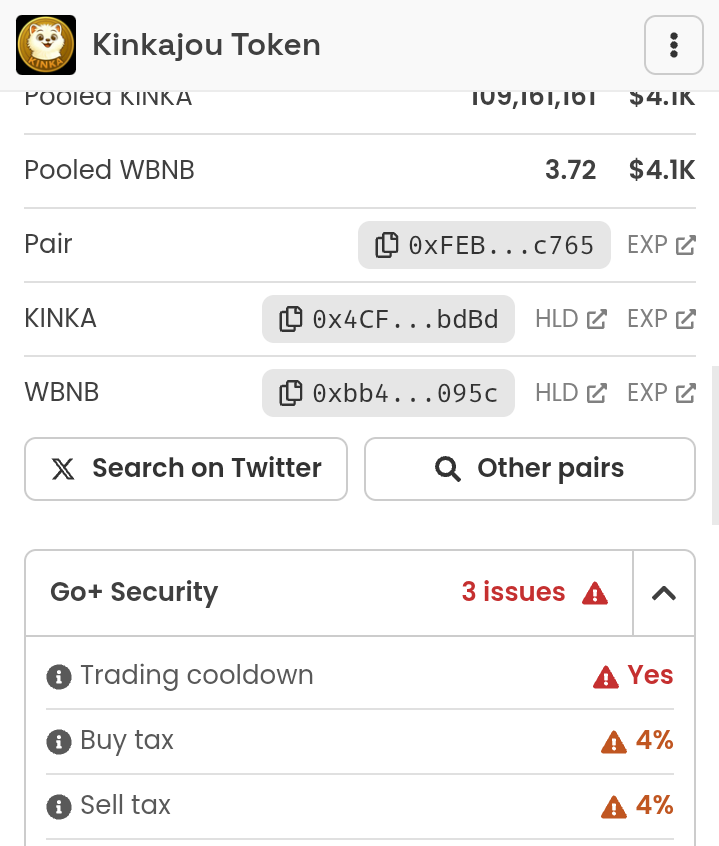This screenshot has height=846, width=719.
Task: Open the WBNB EXP explorer link
Action: click(661, 393)
